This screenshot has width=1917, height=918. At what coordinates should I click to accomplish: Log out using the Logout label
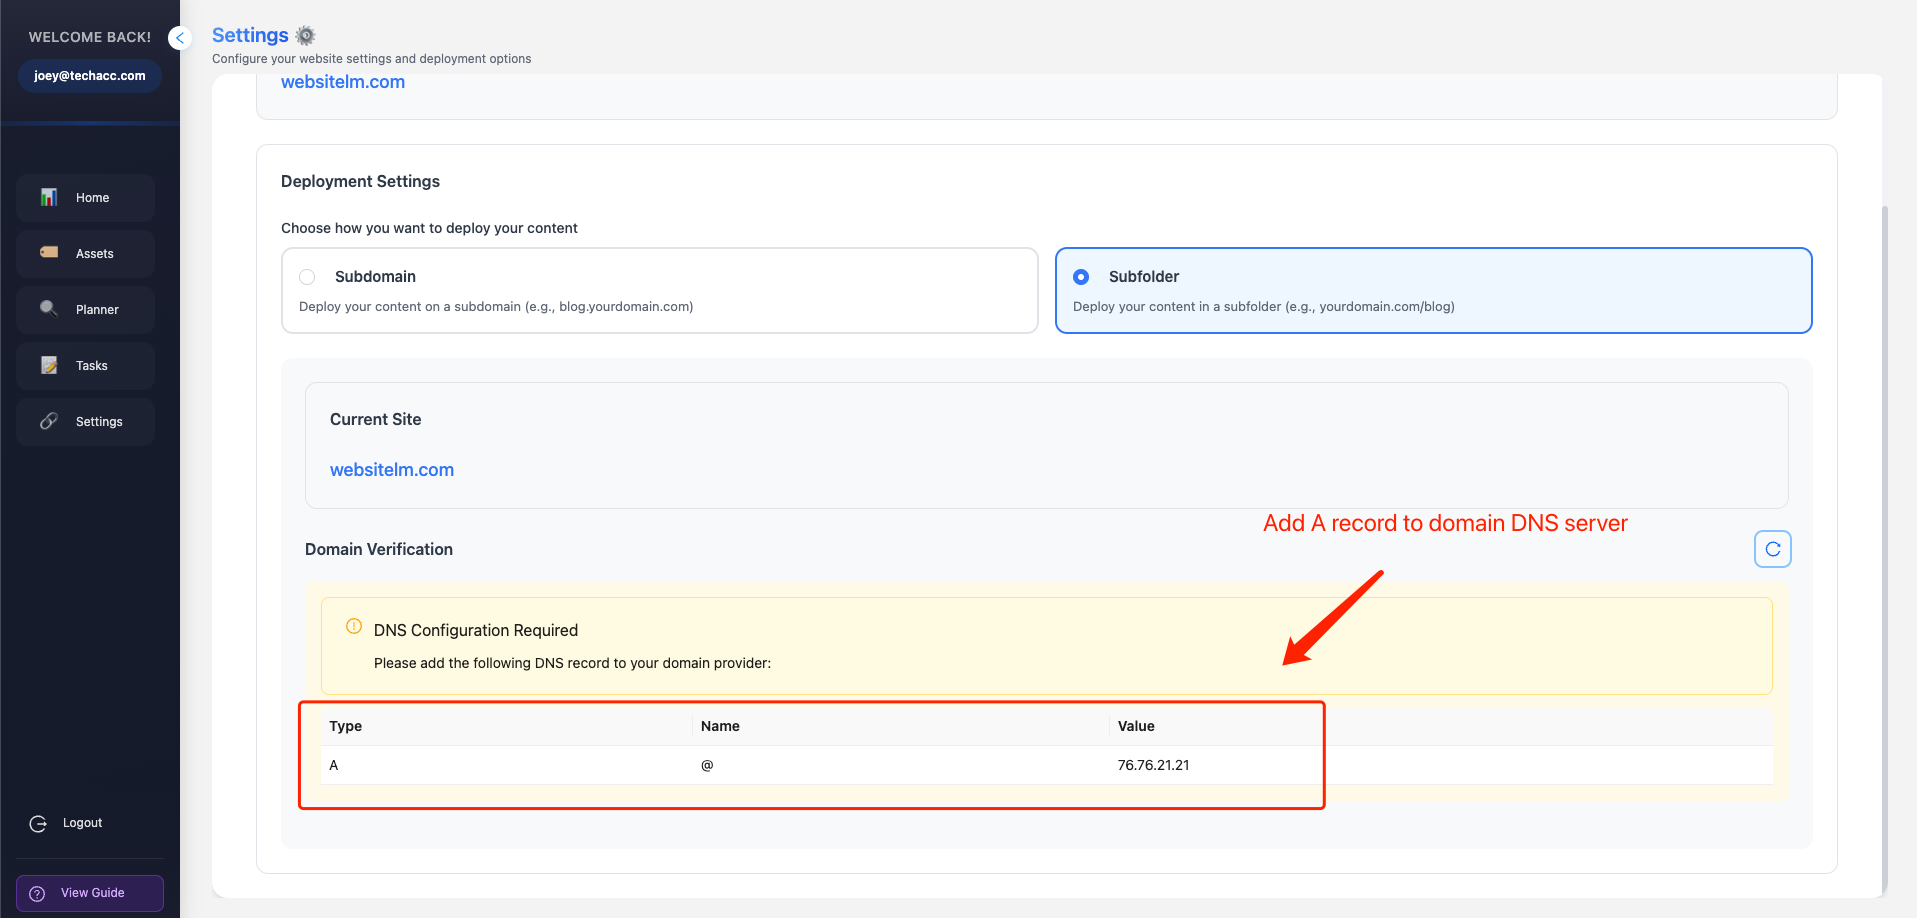coord(82,823)
